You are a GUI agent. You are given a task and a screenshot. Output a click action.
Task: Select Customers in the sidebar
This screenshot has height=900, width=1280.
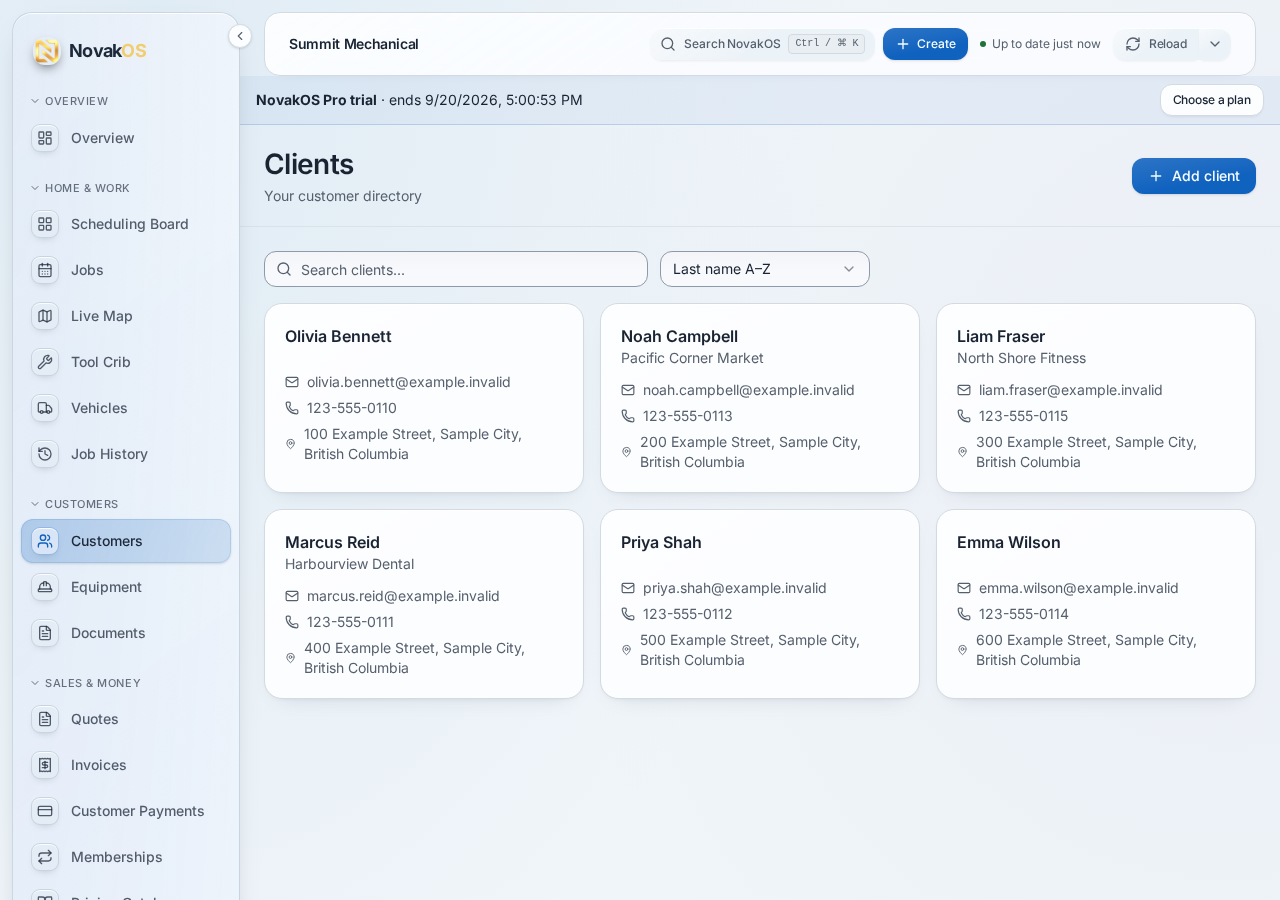pyautogui.click(x=126, y=541)
